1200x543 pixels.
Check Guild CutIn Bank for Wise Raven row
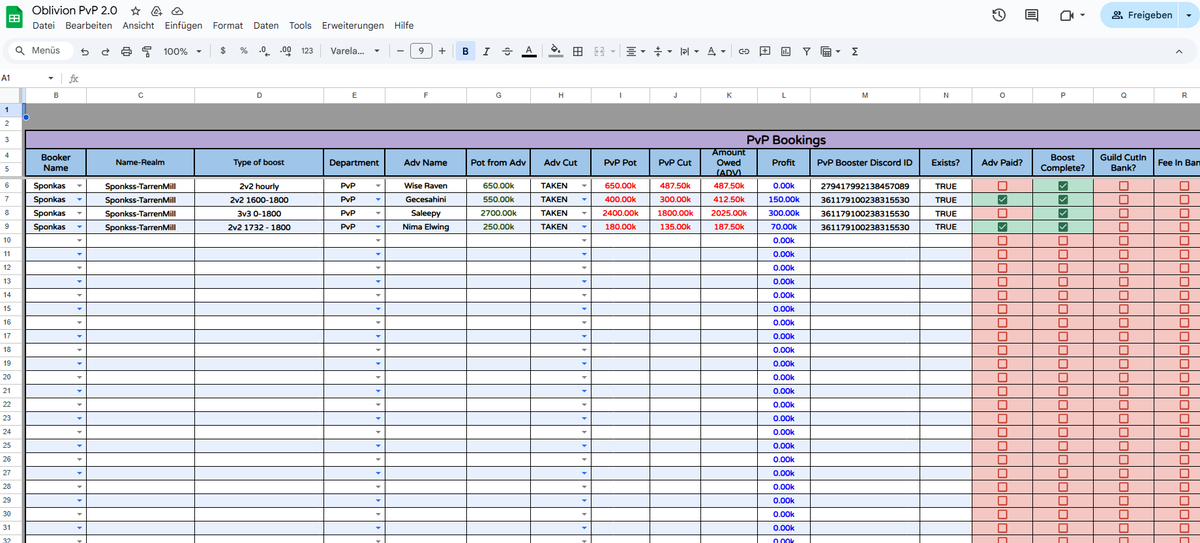pos(1123,186)
